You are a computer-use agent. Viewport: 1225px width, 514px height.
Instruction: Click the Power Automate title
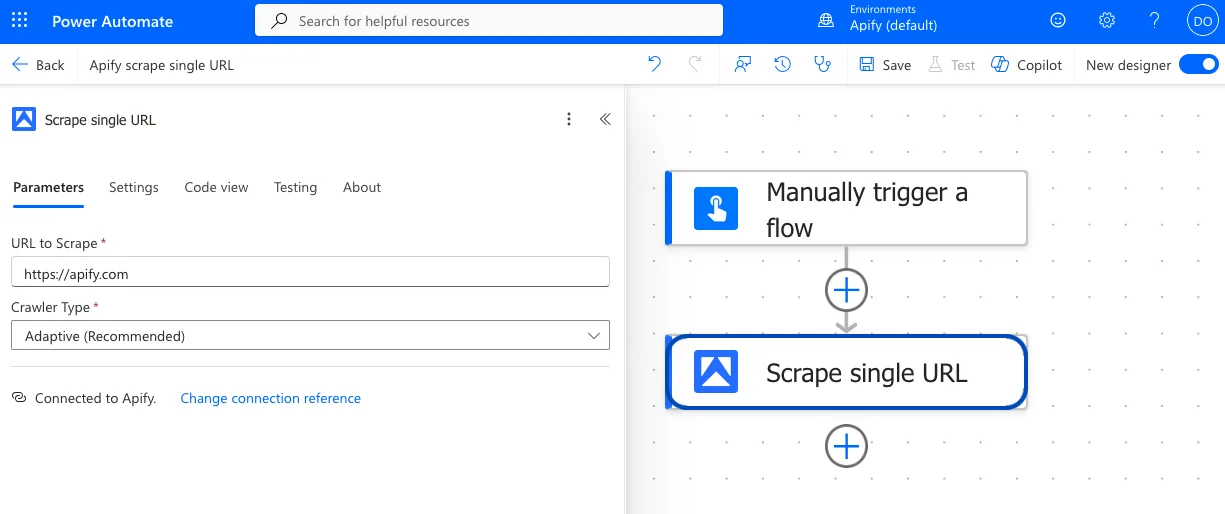(112, 21)
